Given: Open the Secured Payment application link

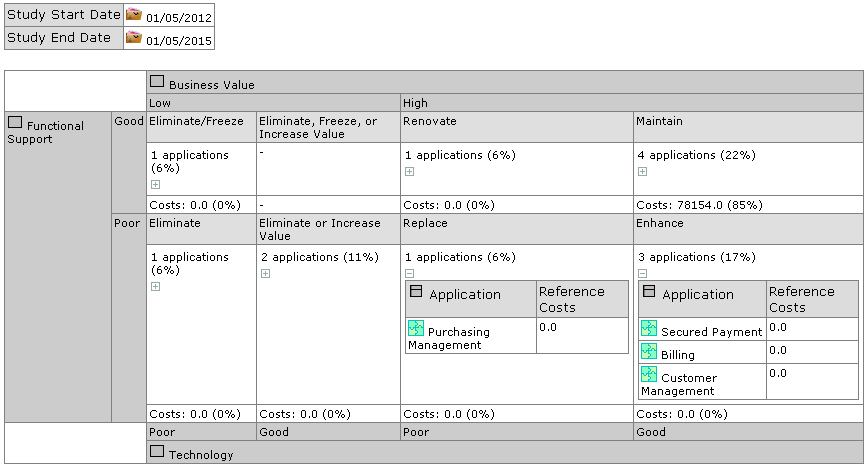Looking at the screenshot, I should (x=711, y=331).
